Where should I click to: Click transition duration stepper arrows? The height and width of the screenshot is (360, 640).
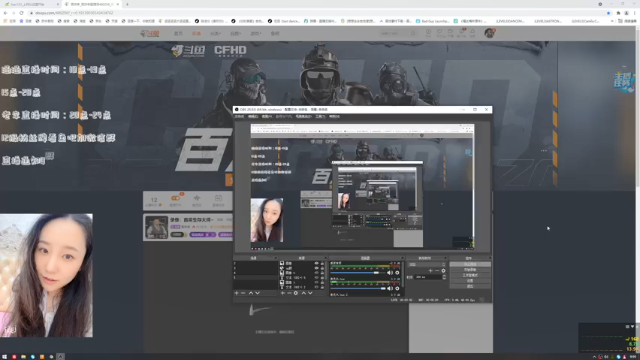pos(444,277)
